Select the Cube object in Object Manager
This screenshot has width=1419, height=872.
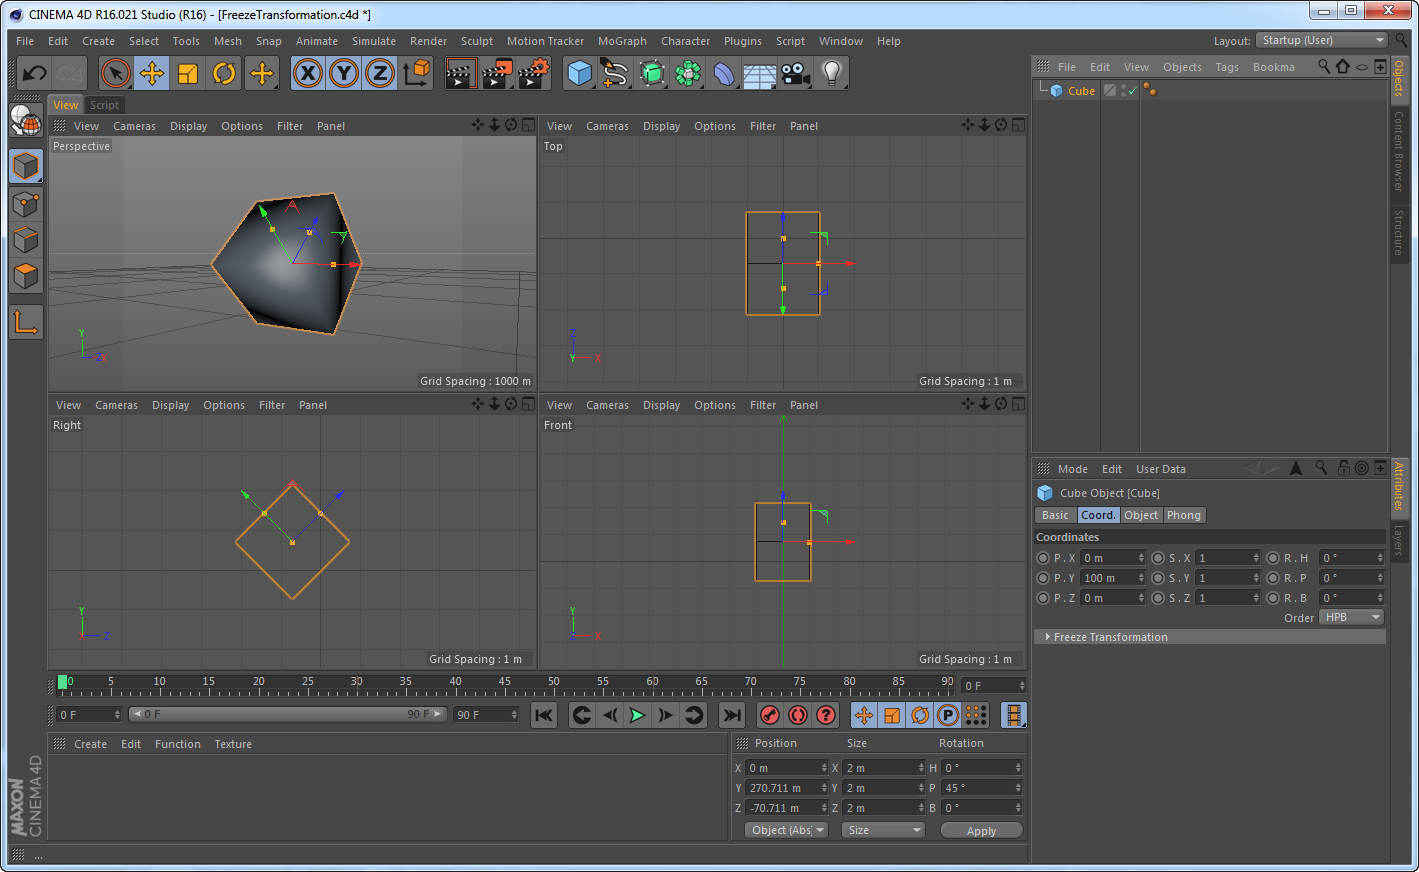[x=1081, y=91]
